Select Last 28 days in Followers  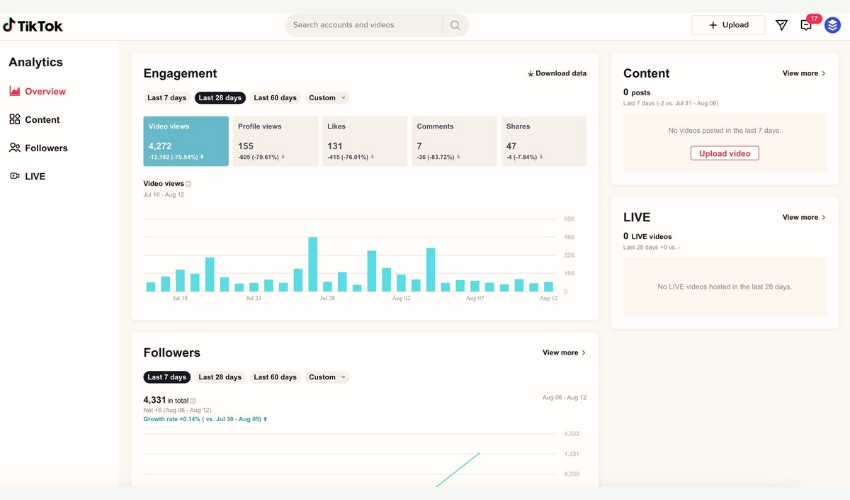tap(220, 377)
